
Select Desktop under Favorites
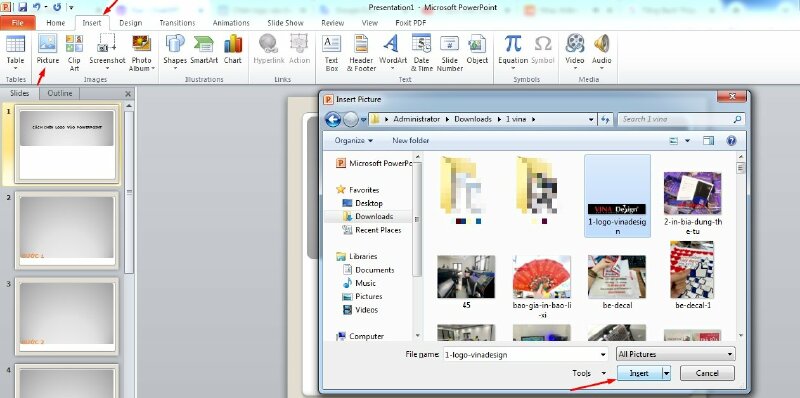click(368, 203)
